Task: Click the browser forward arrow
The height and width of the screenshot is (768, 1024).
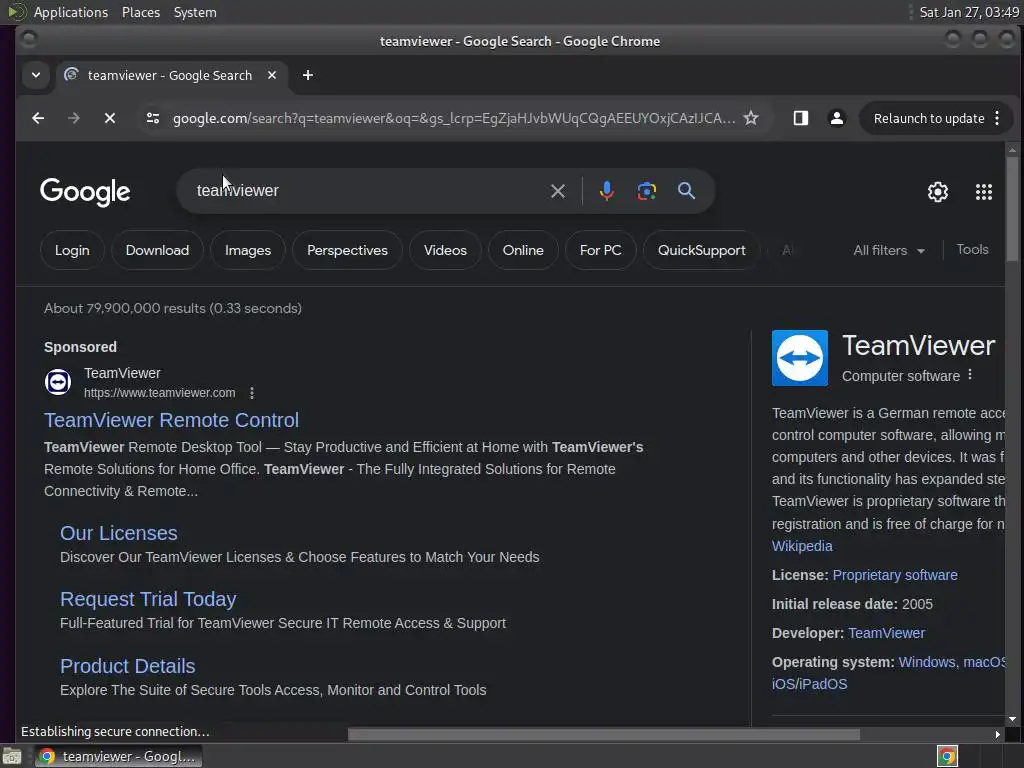Action: (x=74, y=118)
